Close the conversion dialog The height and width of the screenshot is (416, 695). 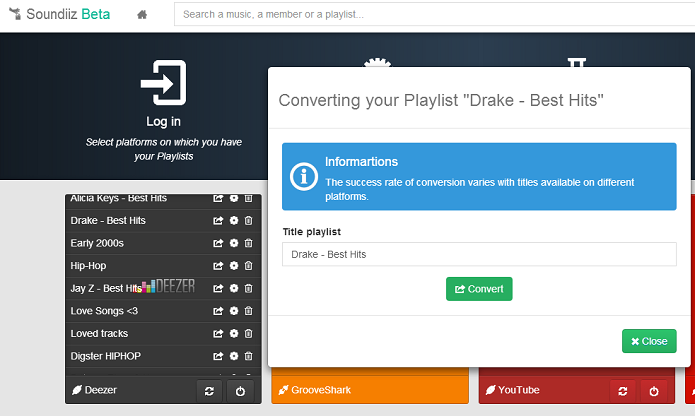coord(649,341)
